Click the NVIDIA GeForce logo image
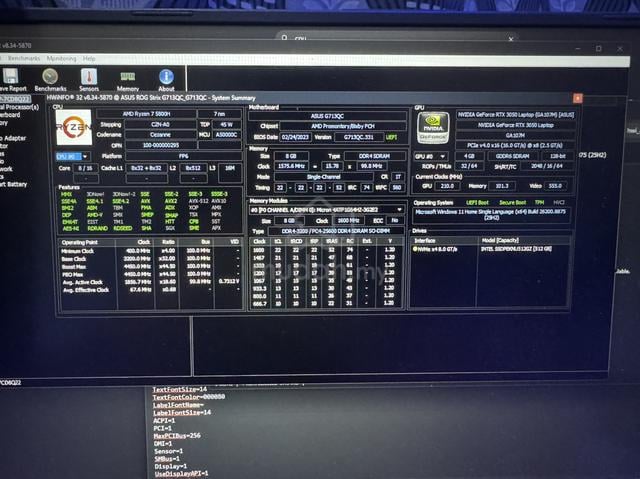The width and height of the screenshot is (640, 479). 433,127
